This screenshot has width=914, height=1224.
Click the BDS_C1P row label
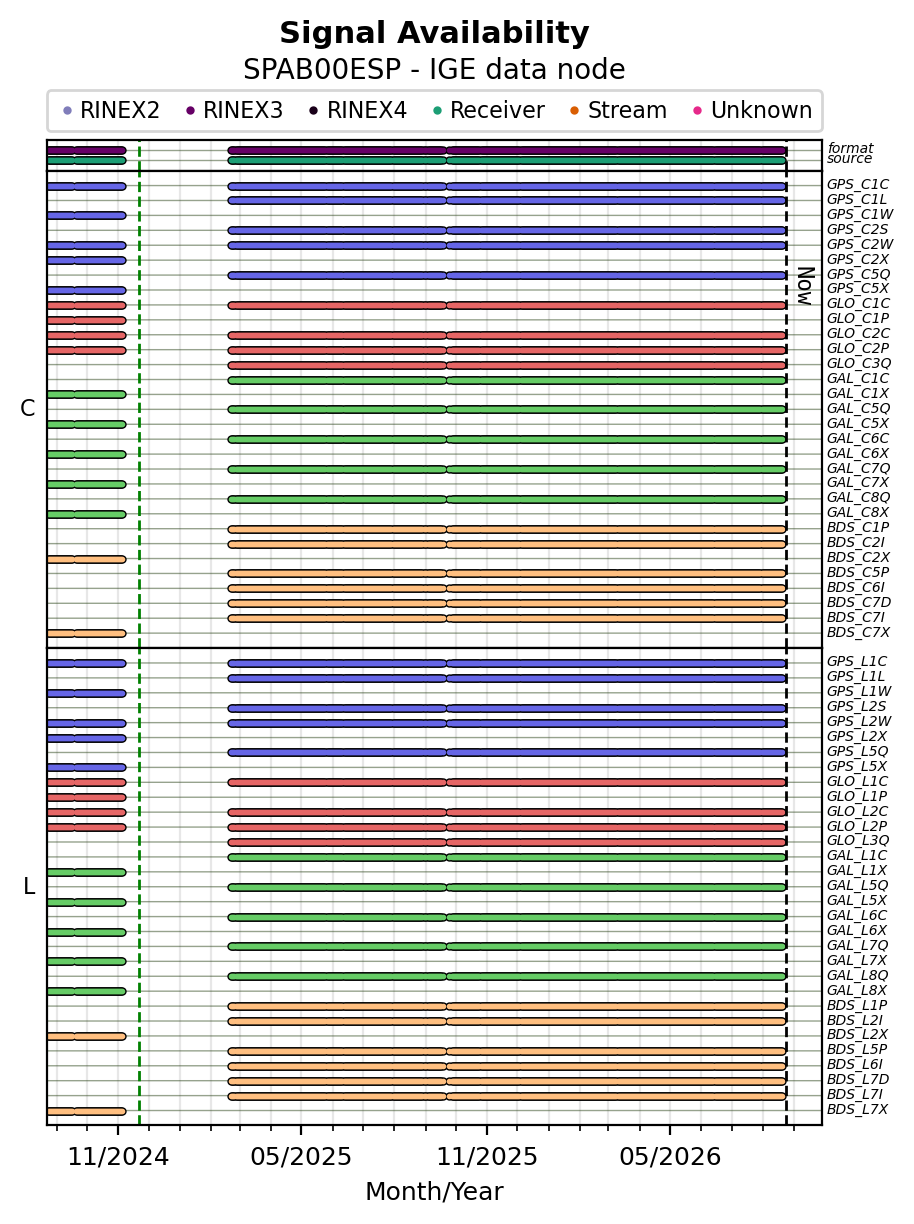(857, 528)
